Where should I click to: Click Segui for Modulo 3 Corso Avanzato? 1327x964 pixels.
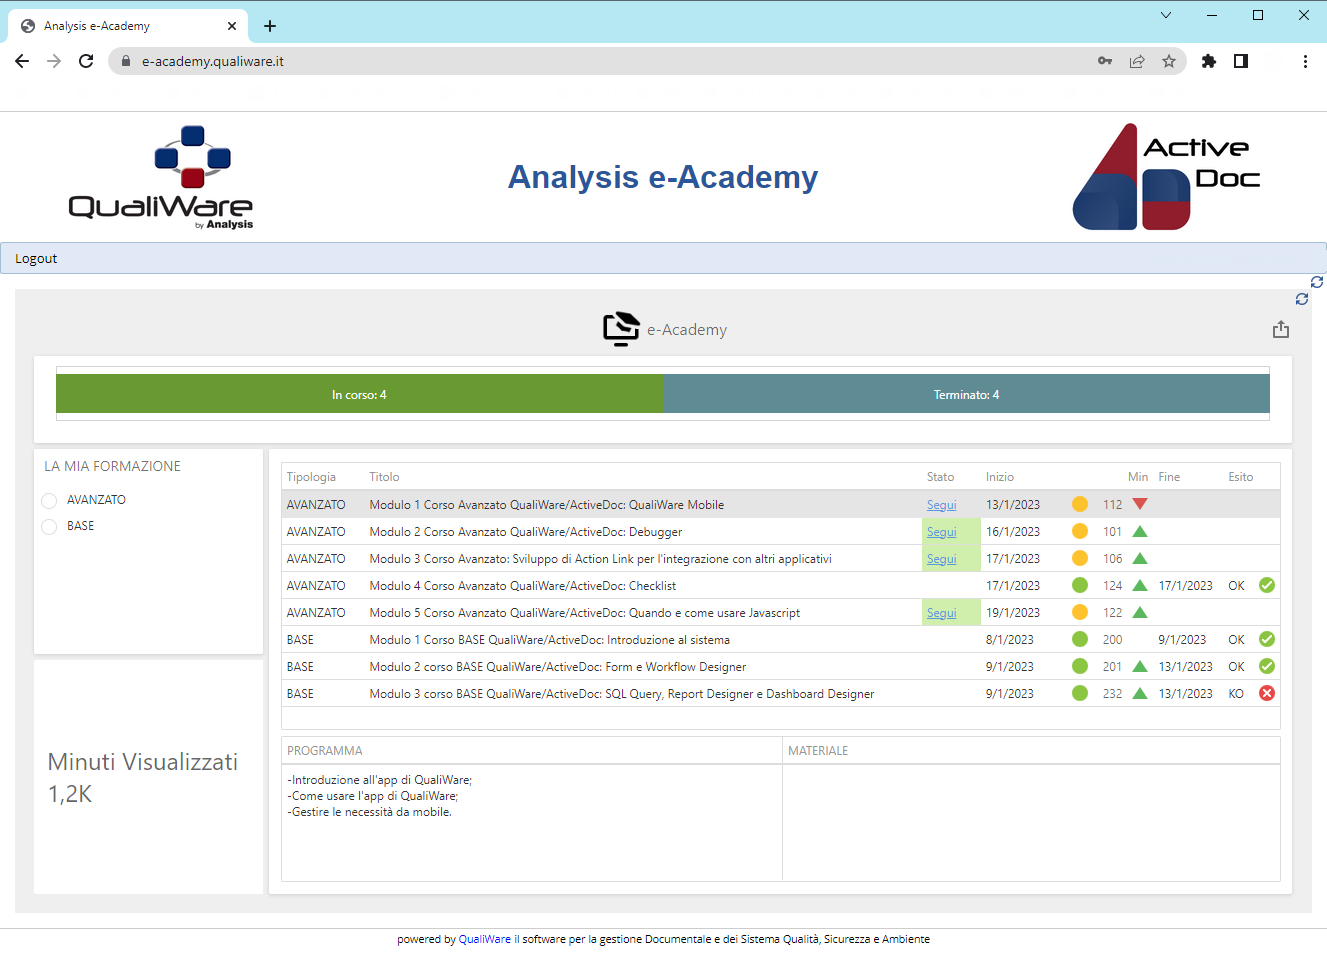(941, 558)
